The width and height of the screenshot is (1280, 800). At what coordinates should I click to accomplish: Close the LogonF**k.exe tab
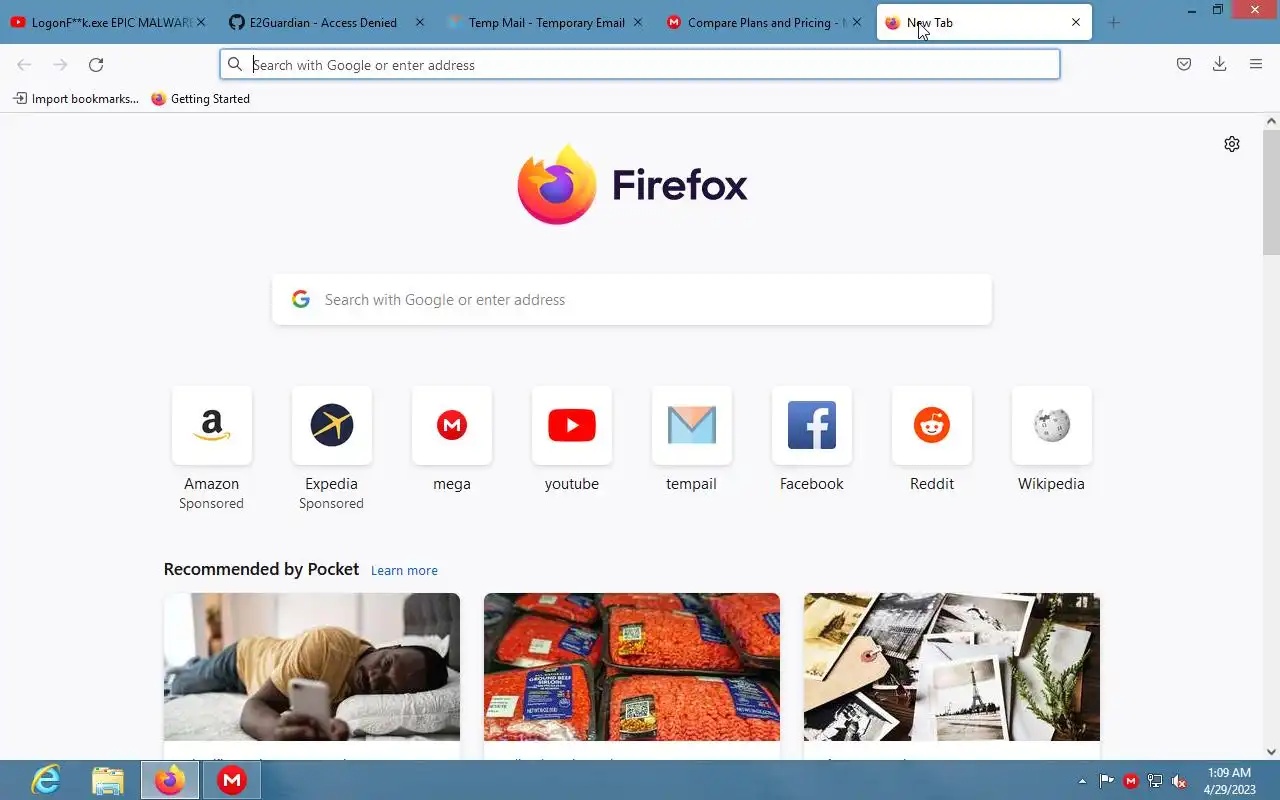click(x=201, y=22)
